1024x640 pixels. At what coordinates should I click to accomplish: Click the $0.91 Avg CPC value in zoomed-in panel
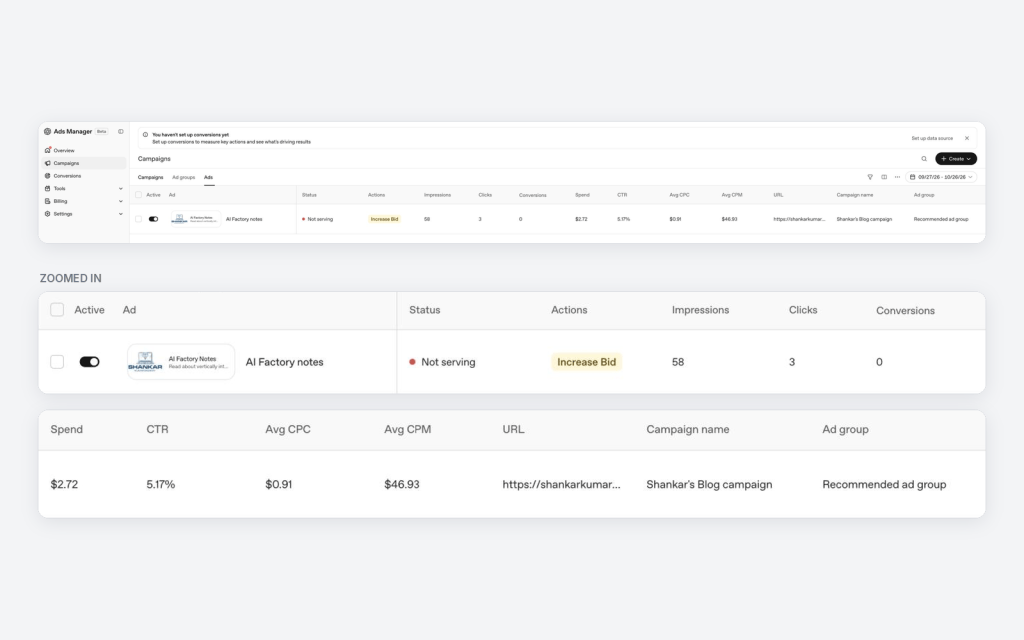click(278, 485)
